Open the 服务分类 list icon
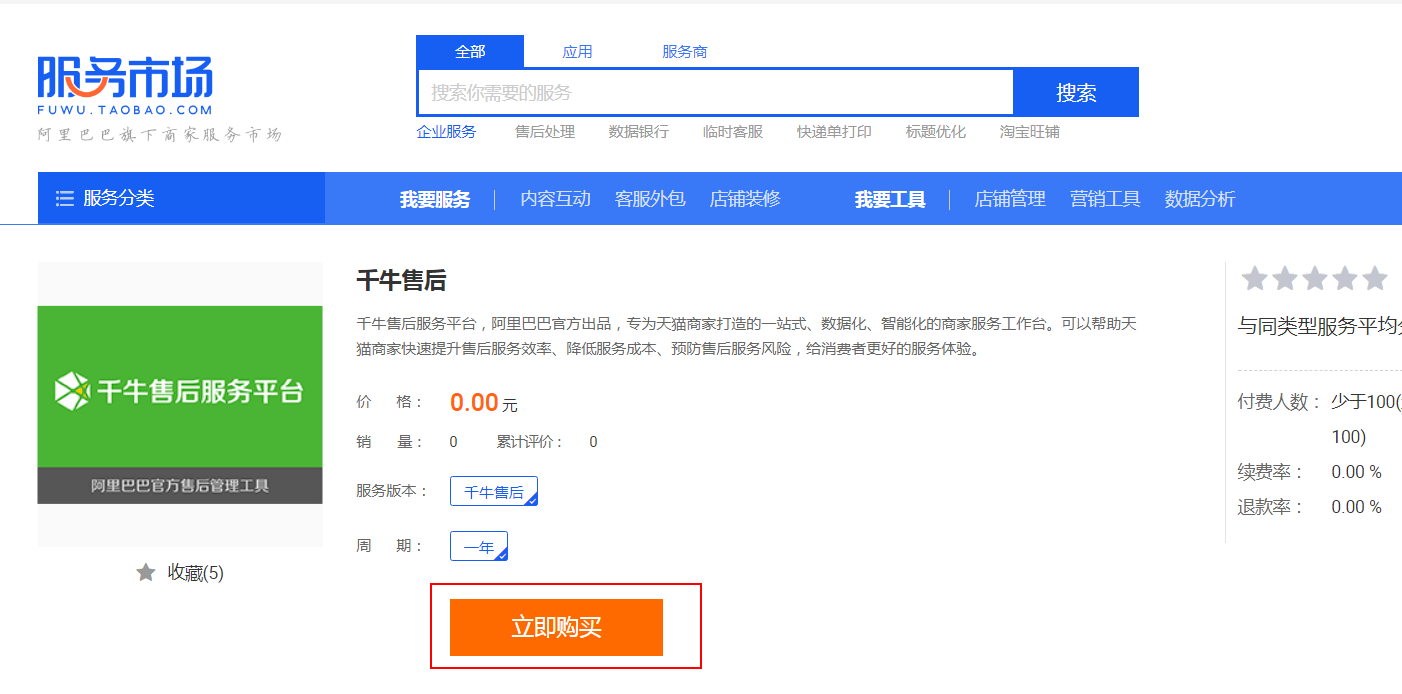1402x694 pixels. coord(65,198)
